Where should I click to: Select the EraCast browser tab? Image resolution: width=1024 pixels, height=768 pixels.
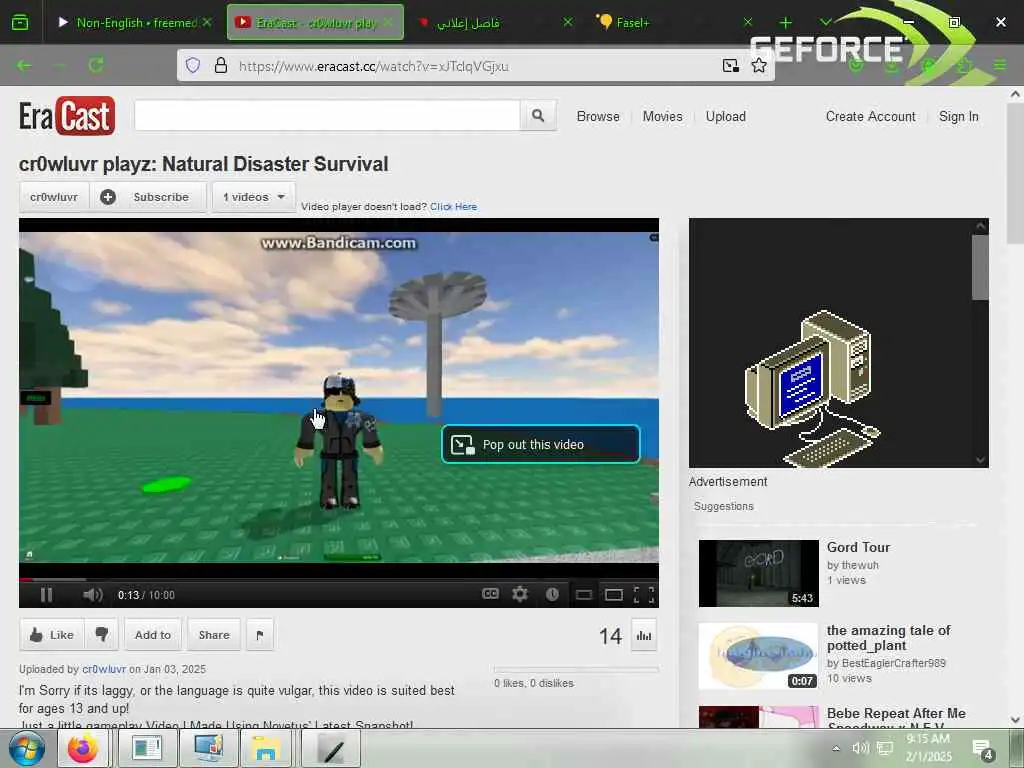315,22
